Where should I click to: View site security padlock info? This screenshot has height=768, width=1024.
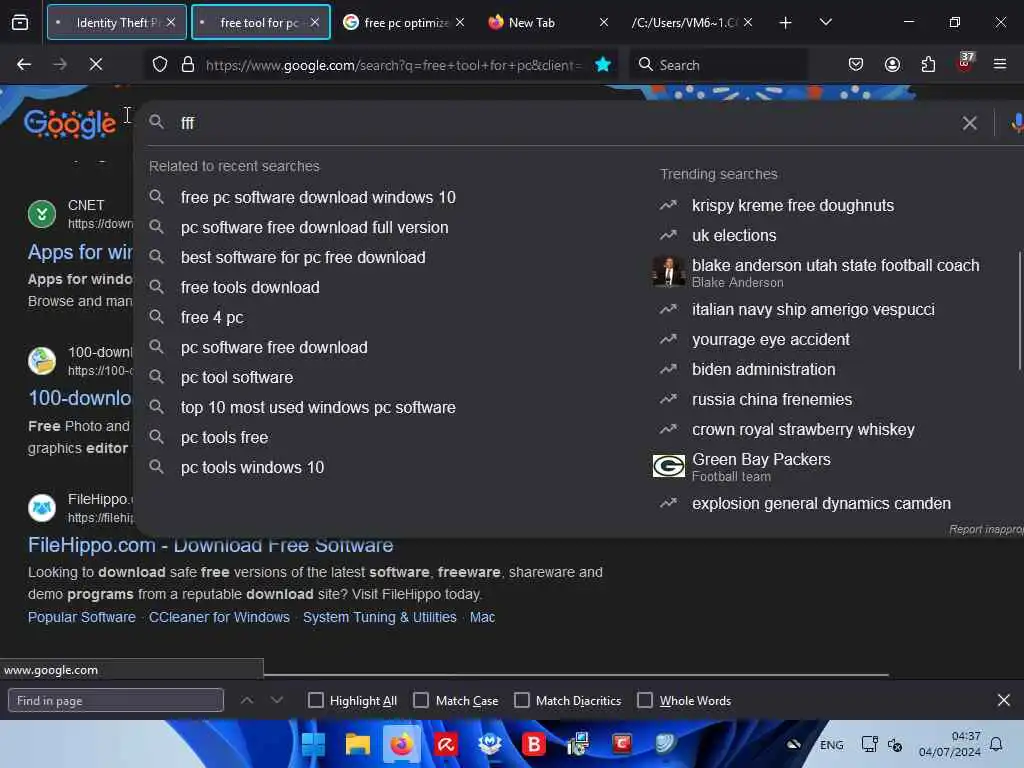[188, 65]
